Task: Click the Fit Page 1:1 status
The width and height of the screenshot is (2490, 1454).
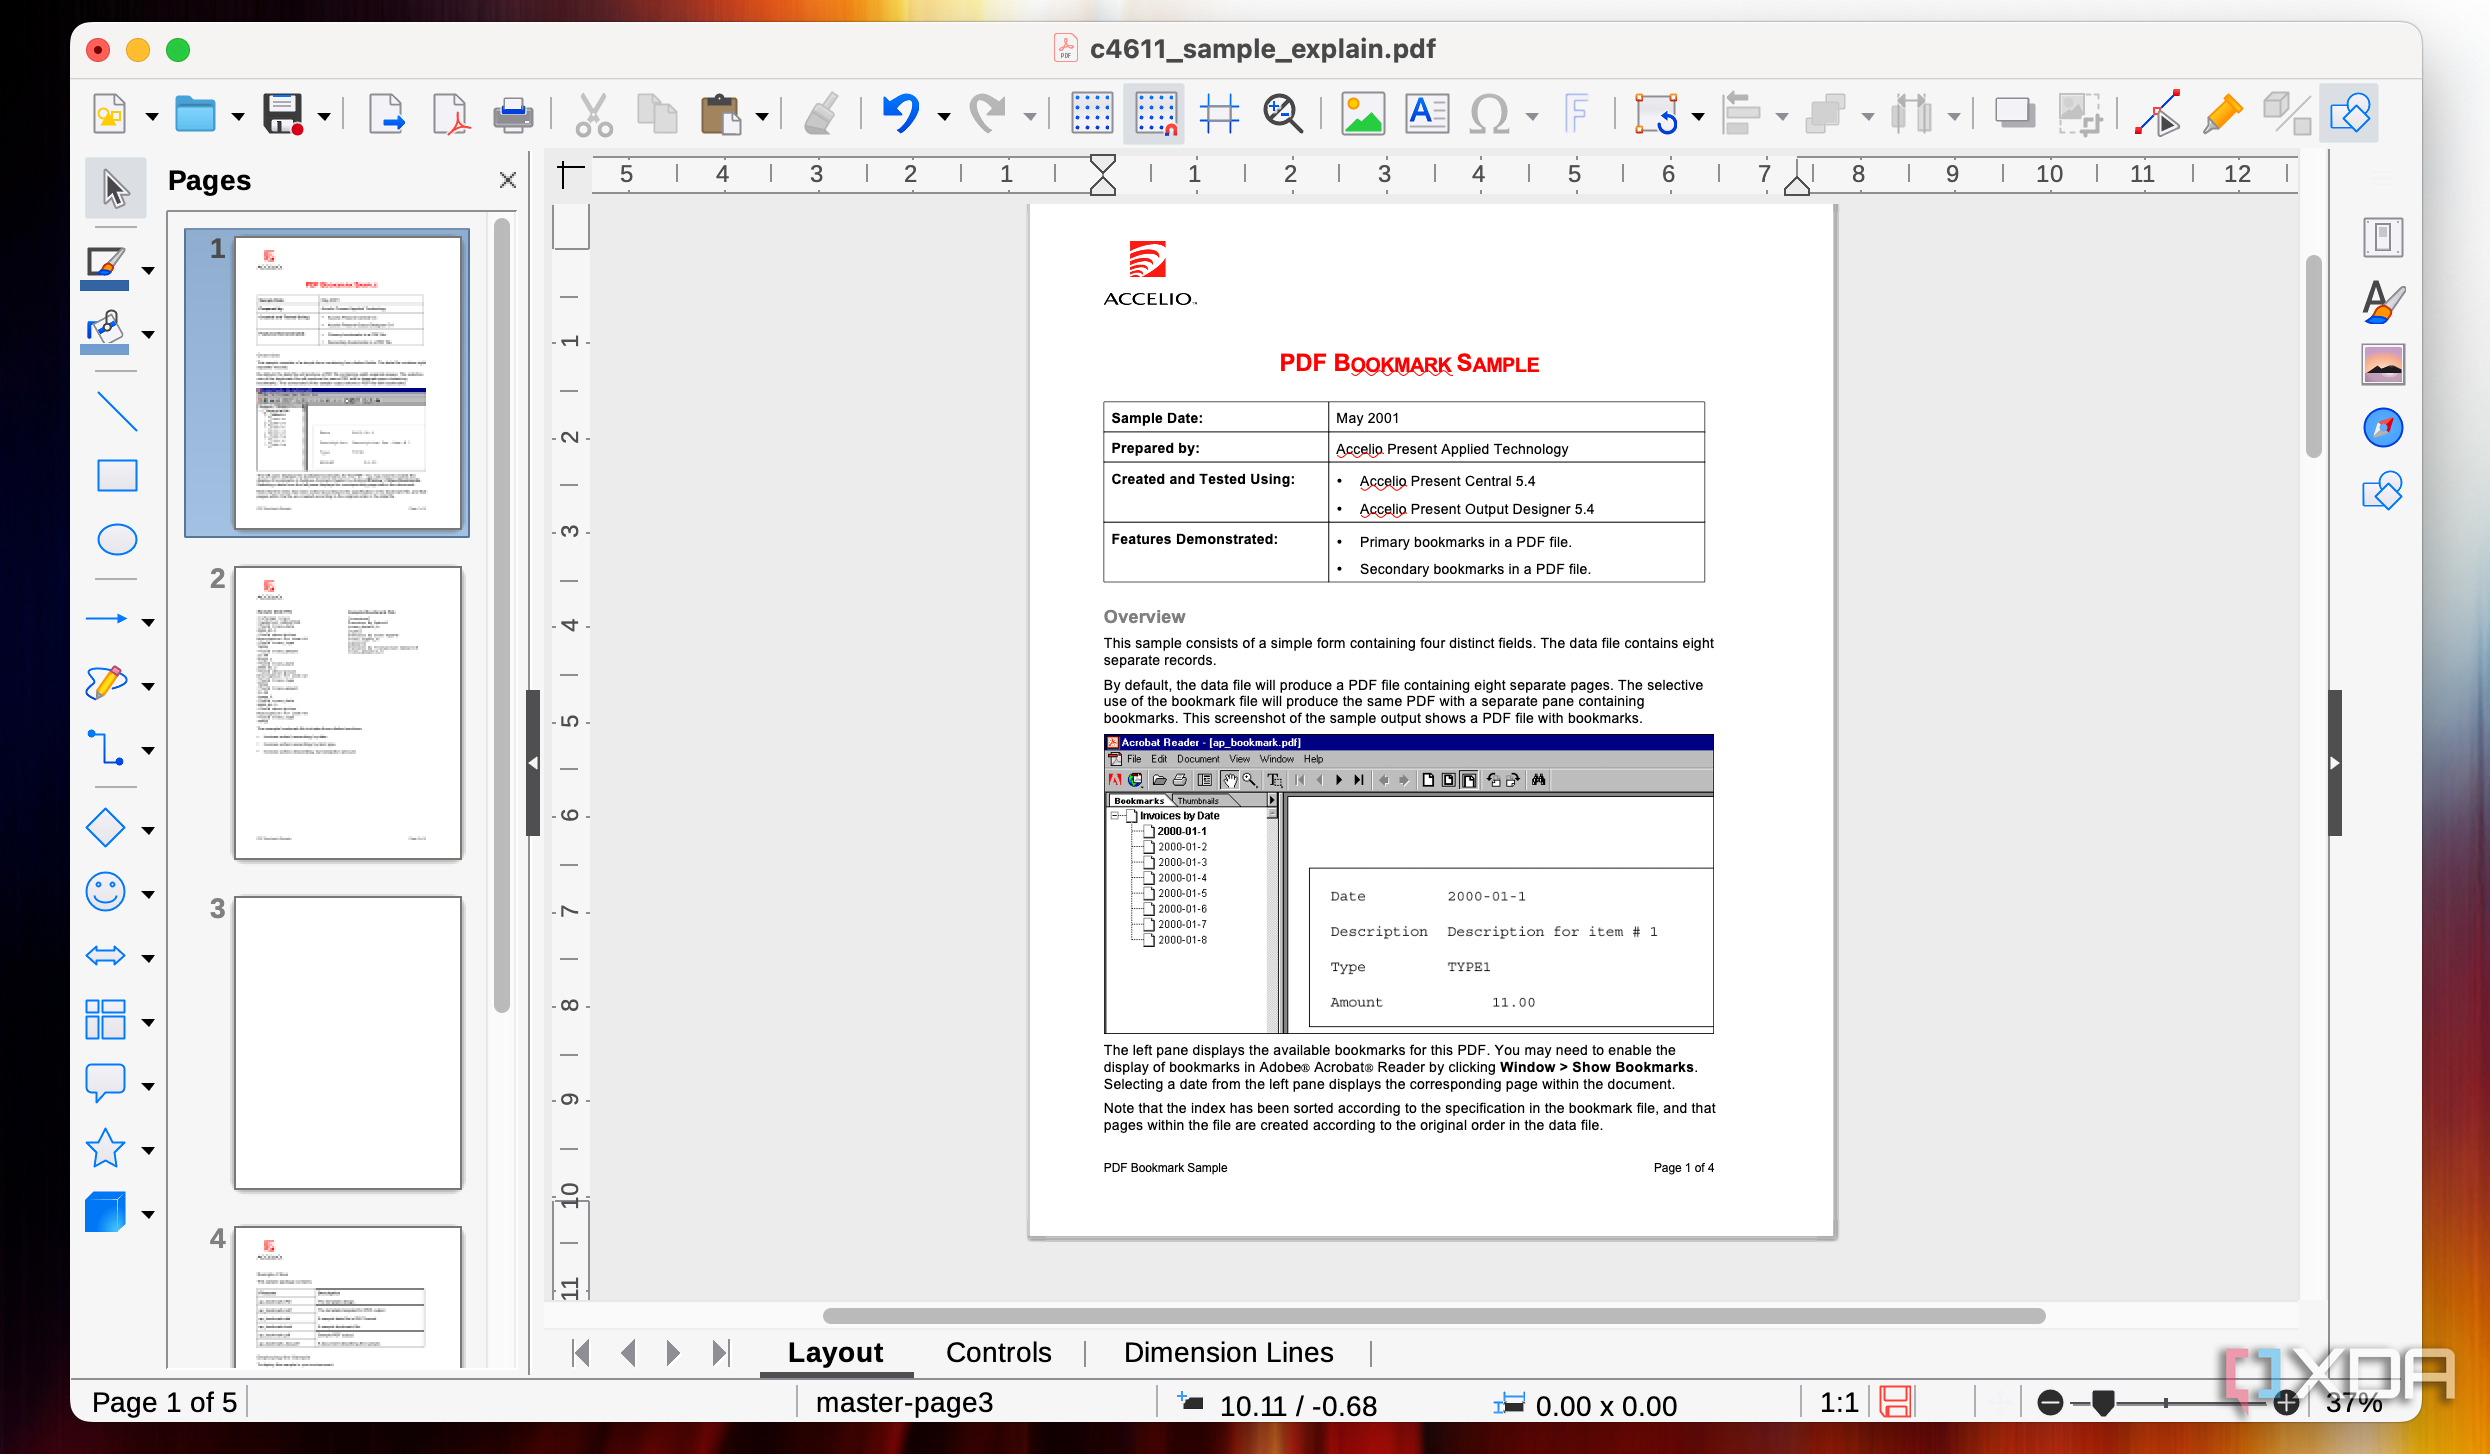Action: (x=1838, y=1403)
